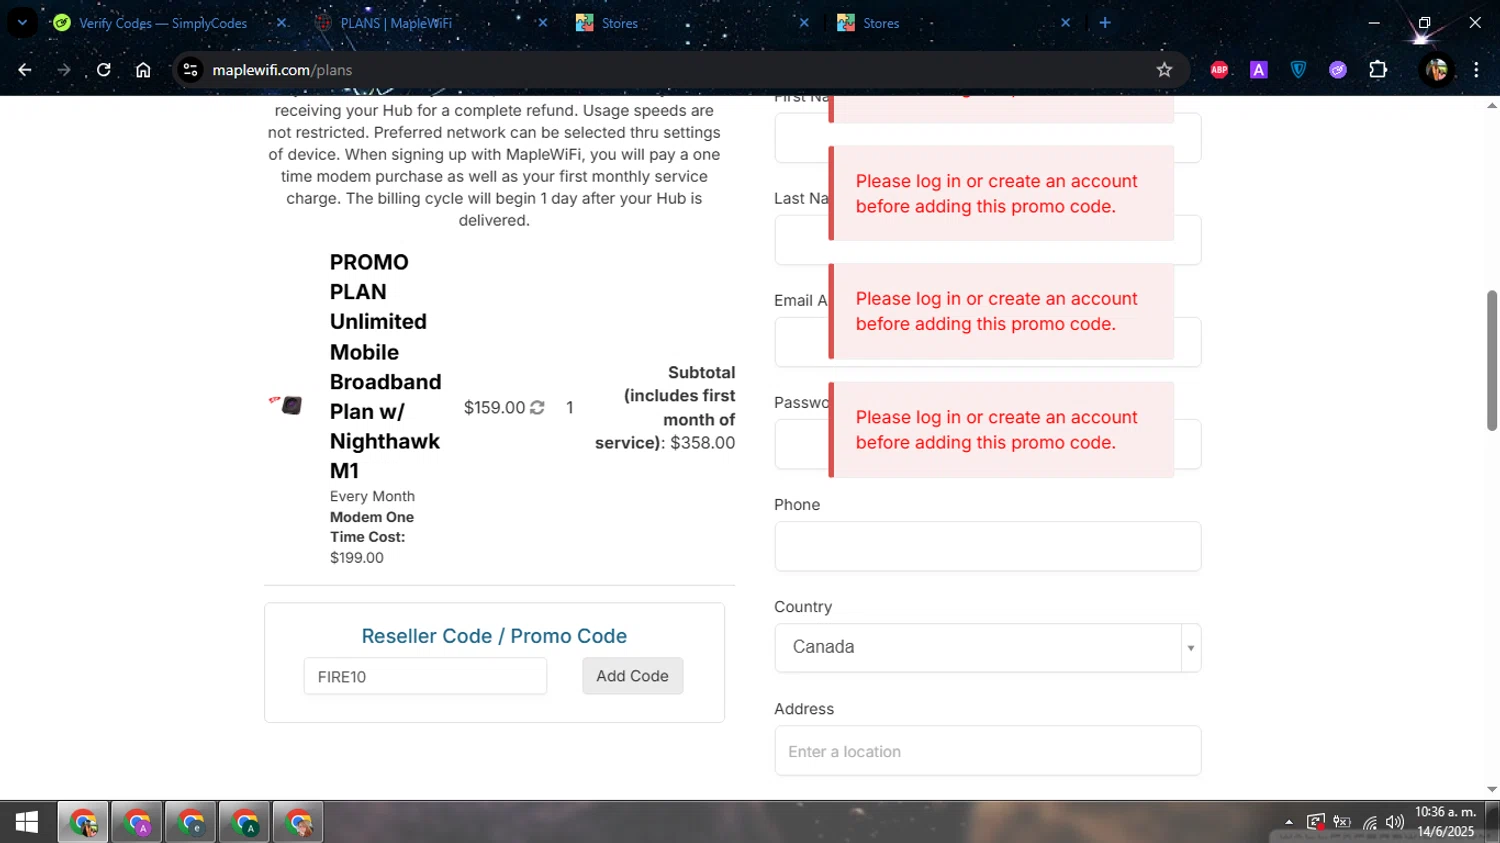The width and height of the screenshot is (1500, 843).
Task: Switch to PLANS MapleWiFi tab
Action: click(396, 23)
